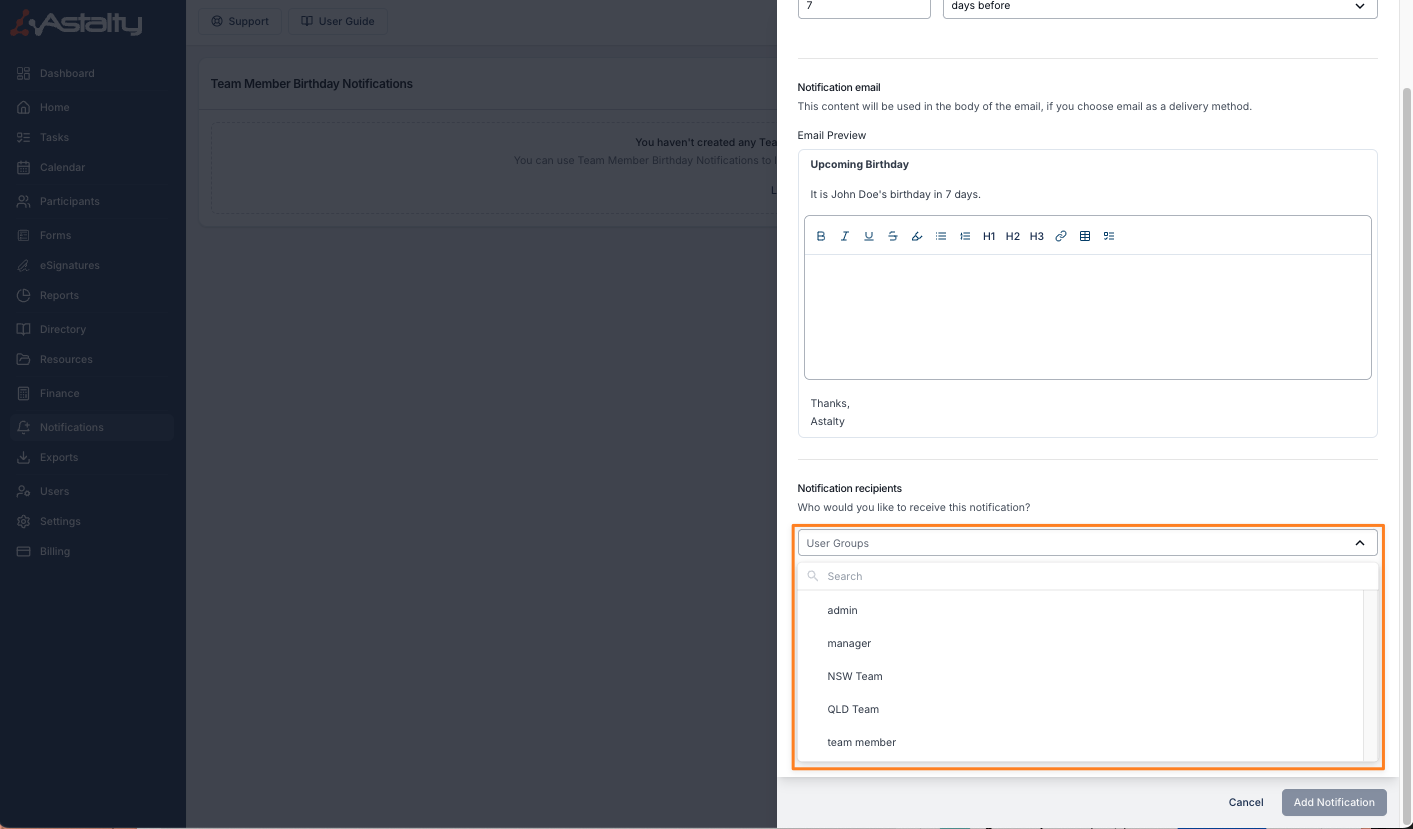Cancel the notification form
Viewport: 1413px width, 829px height.
click(1246, 802)
